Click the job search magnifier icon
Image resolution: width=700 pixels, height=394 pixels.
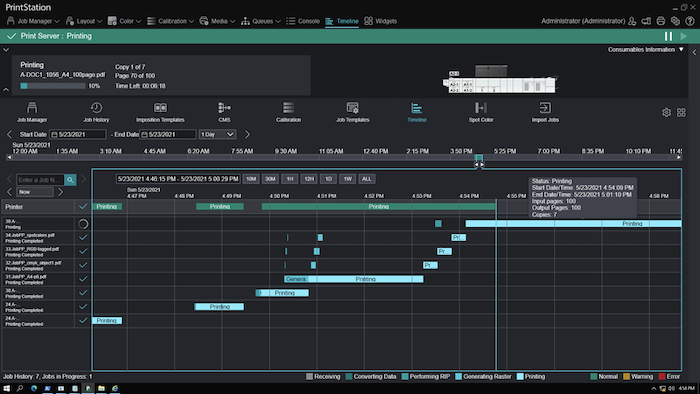[x=70, y=180]
